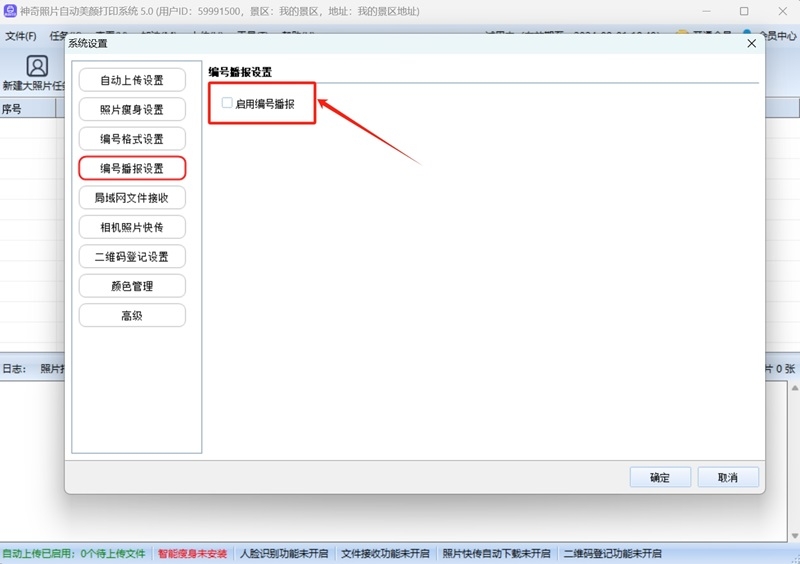
Task: Click 人脸识别功能未开启 status entry
Action: click(284, 554)
